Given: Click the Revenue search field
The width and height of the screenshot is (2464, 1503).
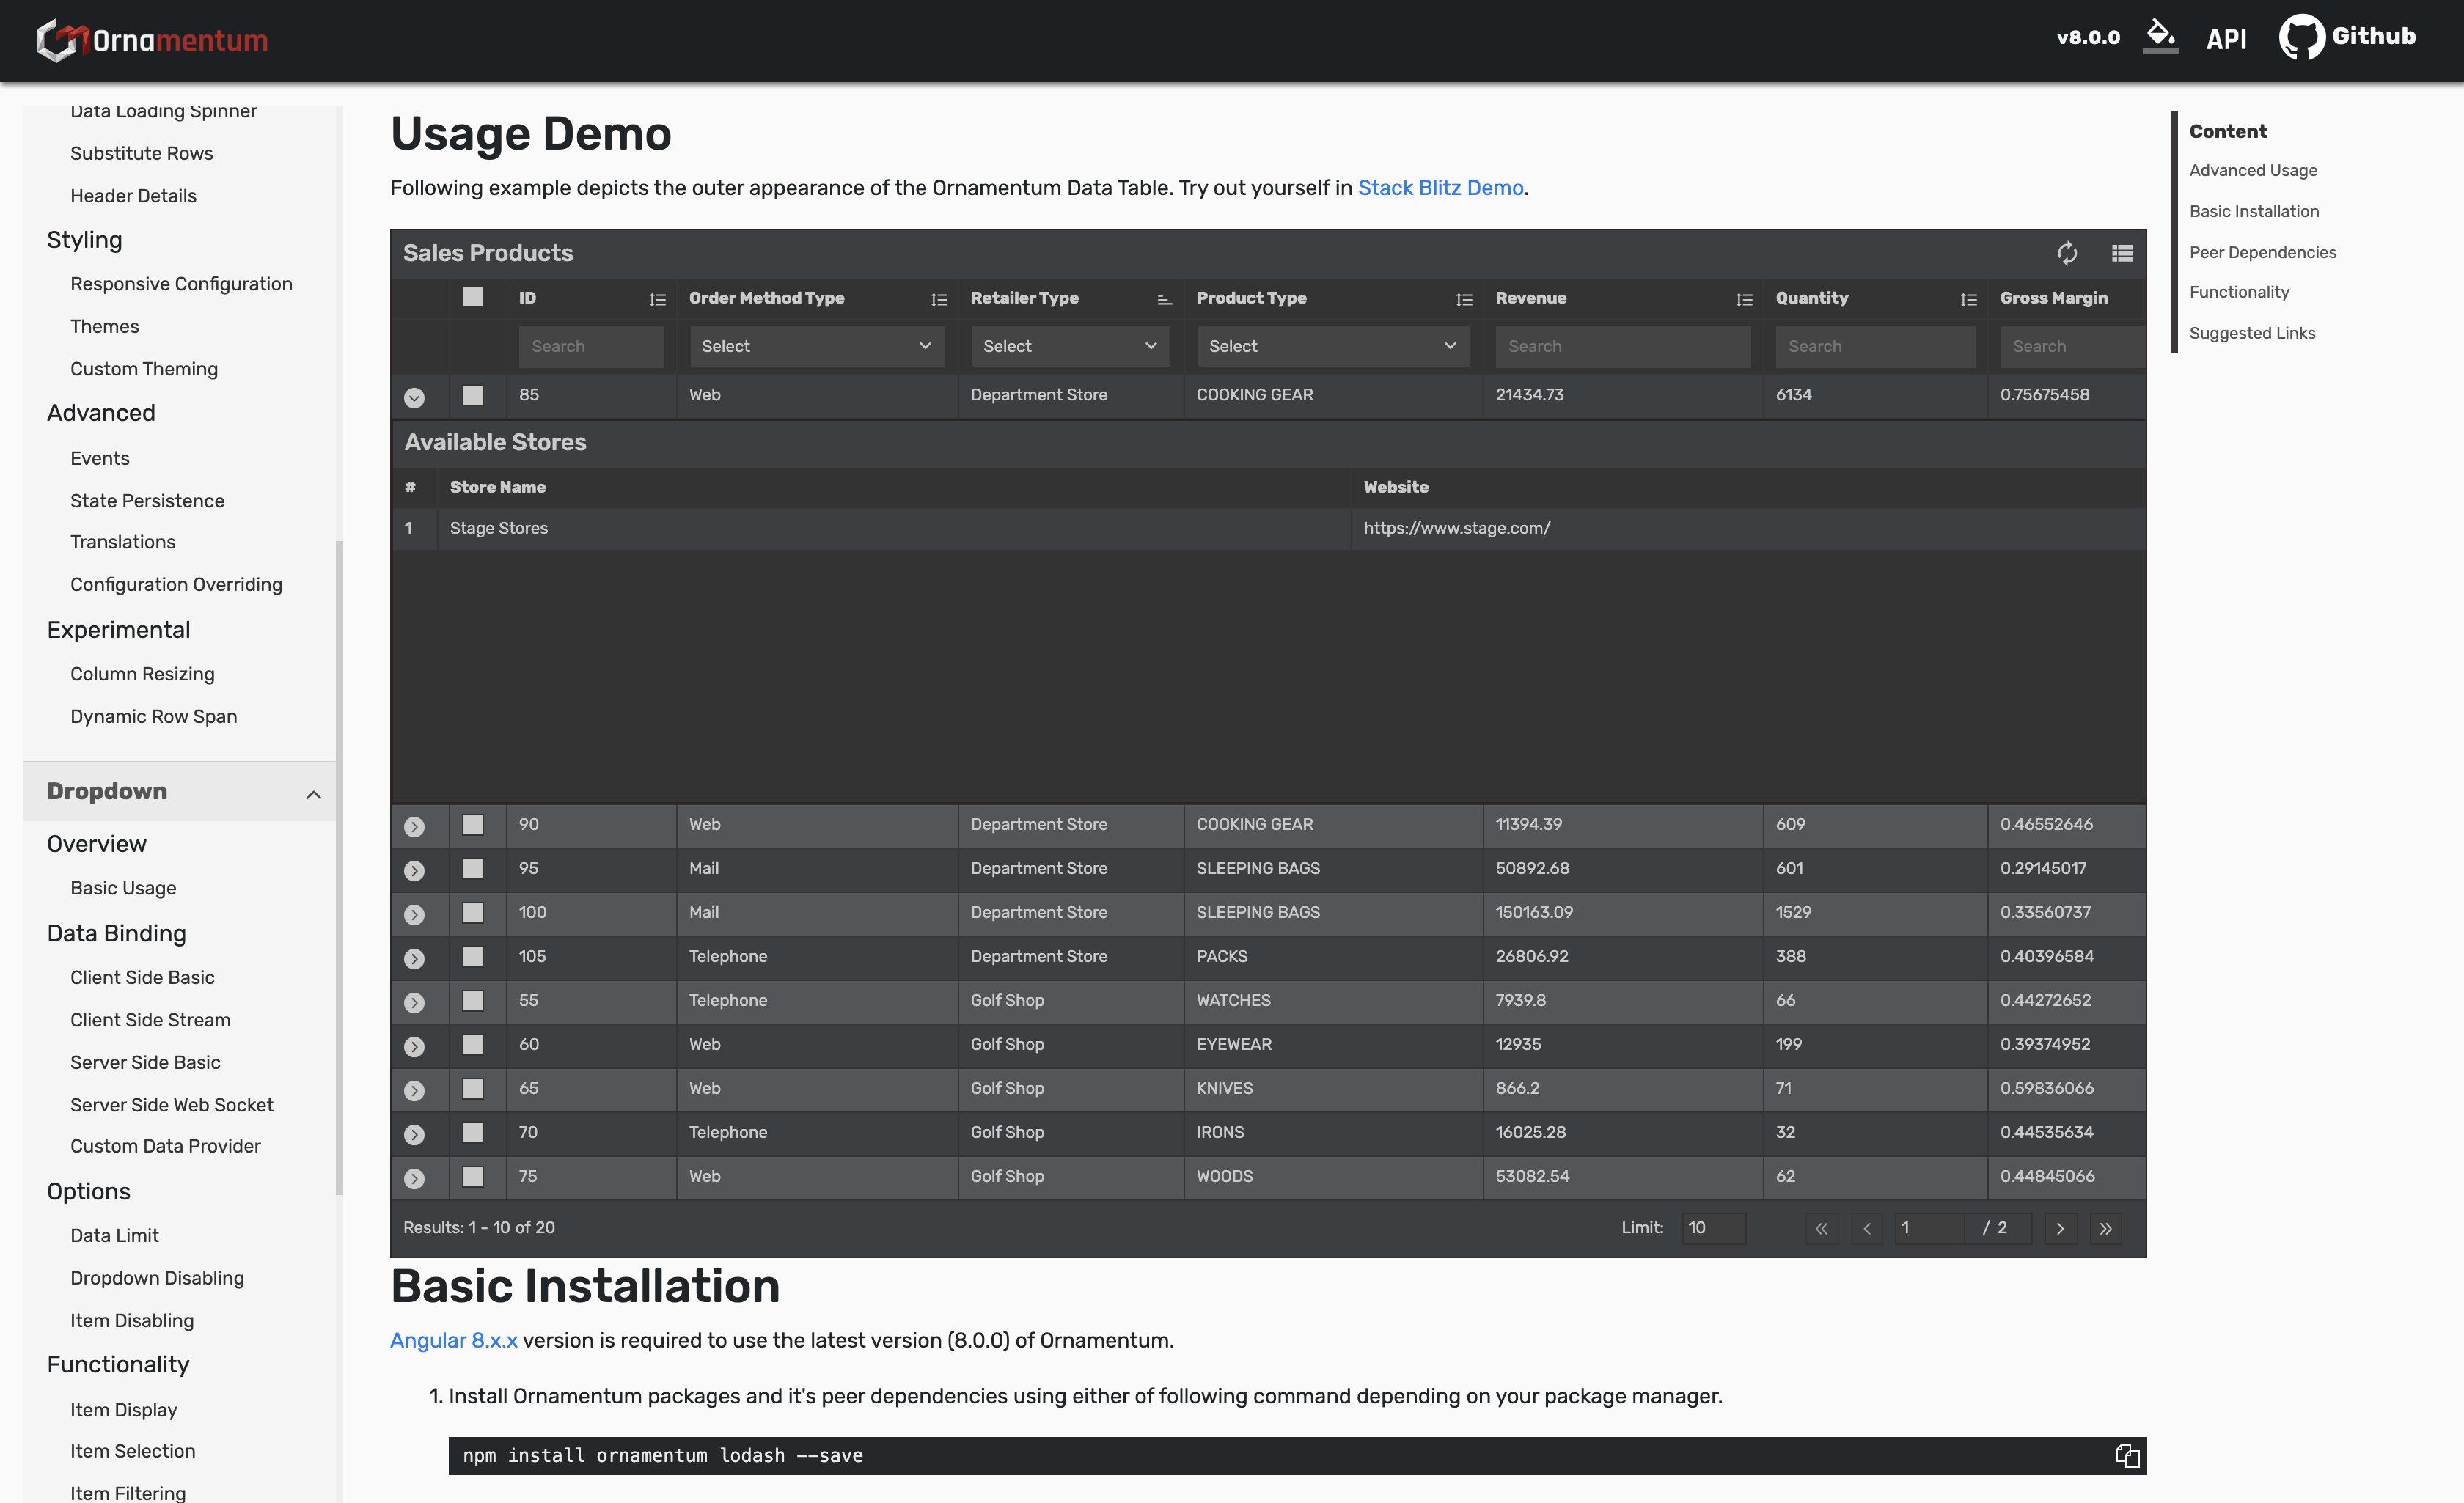Looking at the screenshot, I should [1622, 346].
